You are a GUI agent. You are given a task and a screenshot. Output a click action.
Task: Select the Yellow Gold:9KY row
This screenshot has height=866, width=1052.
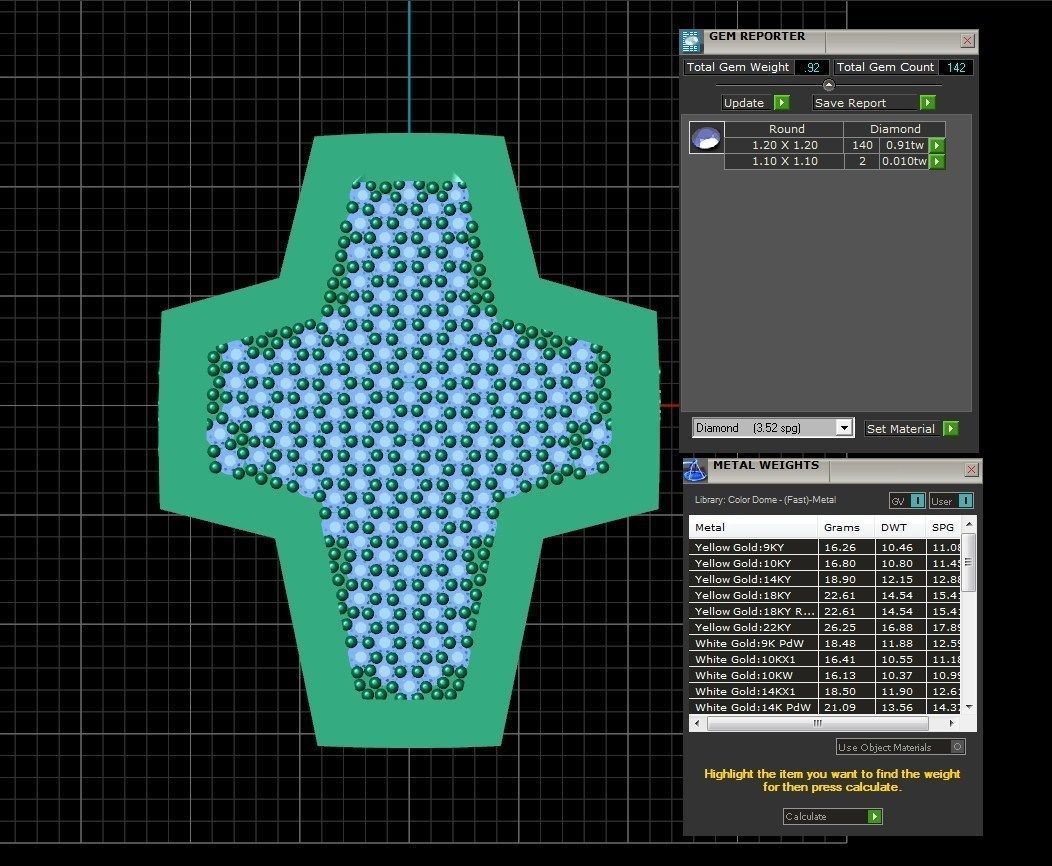825,547
